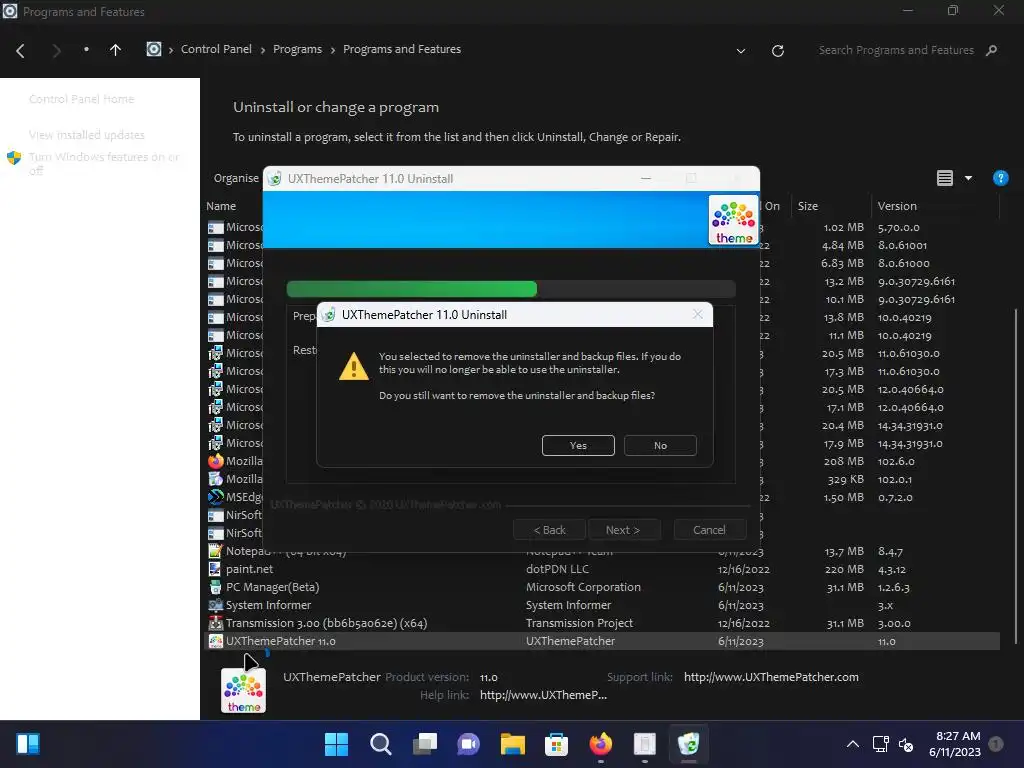
Task: Open Chat from the taskbar
Action: (x=468, y=744)
